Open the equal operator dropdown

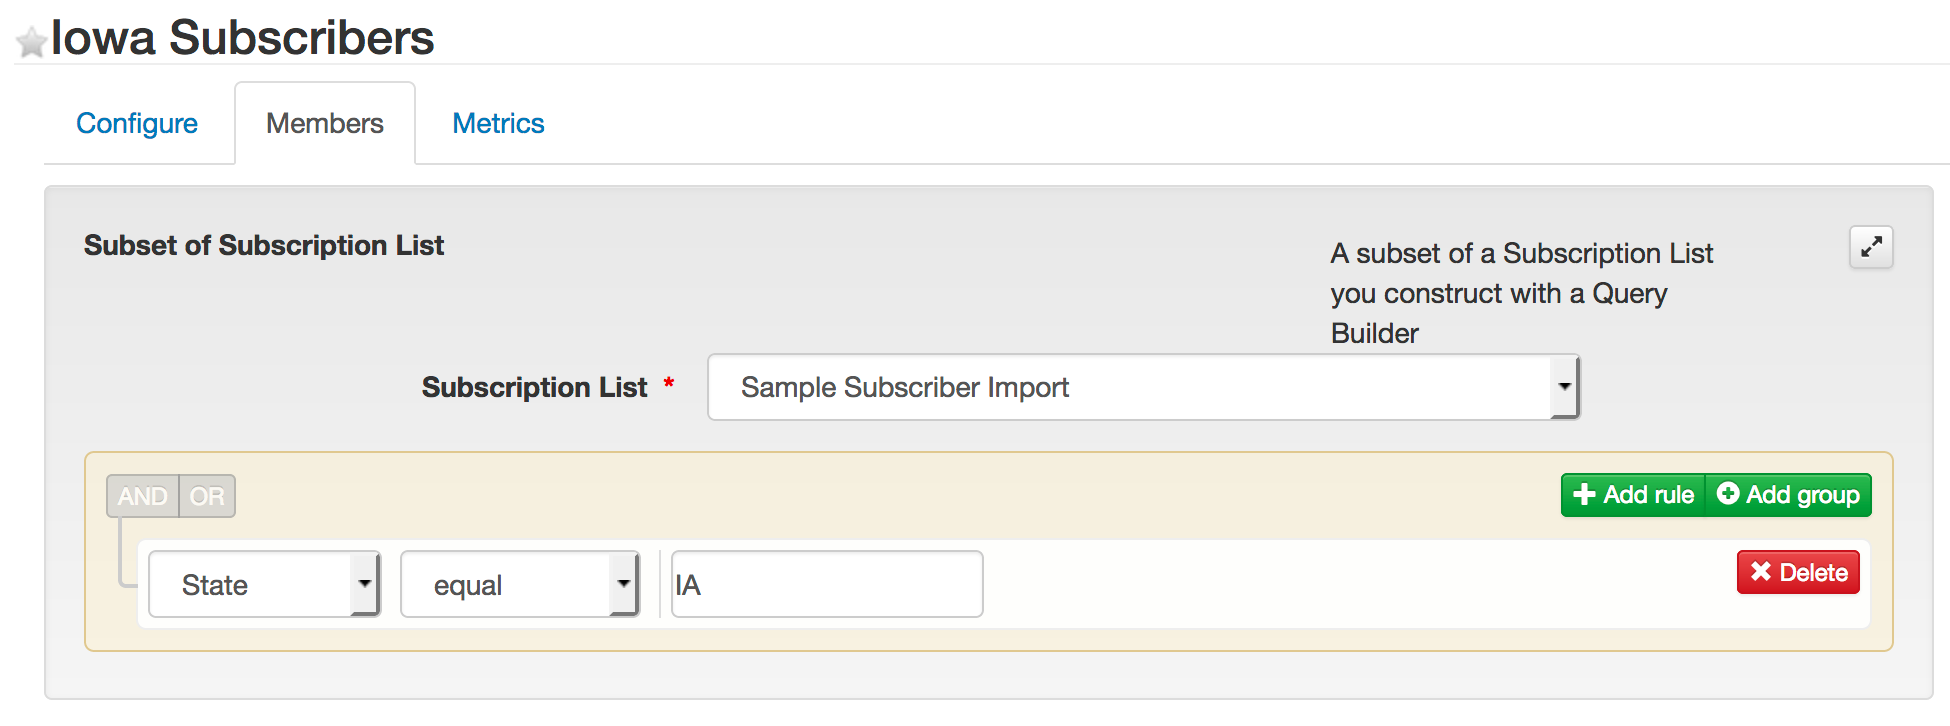pyautogui.click(x=507, y=584)
